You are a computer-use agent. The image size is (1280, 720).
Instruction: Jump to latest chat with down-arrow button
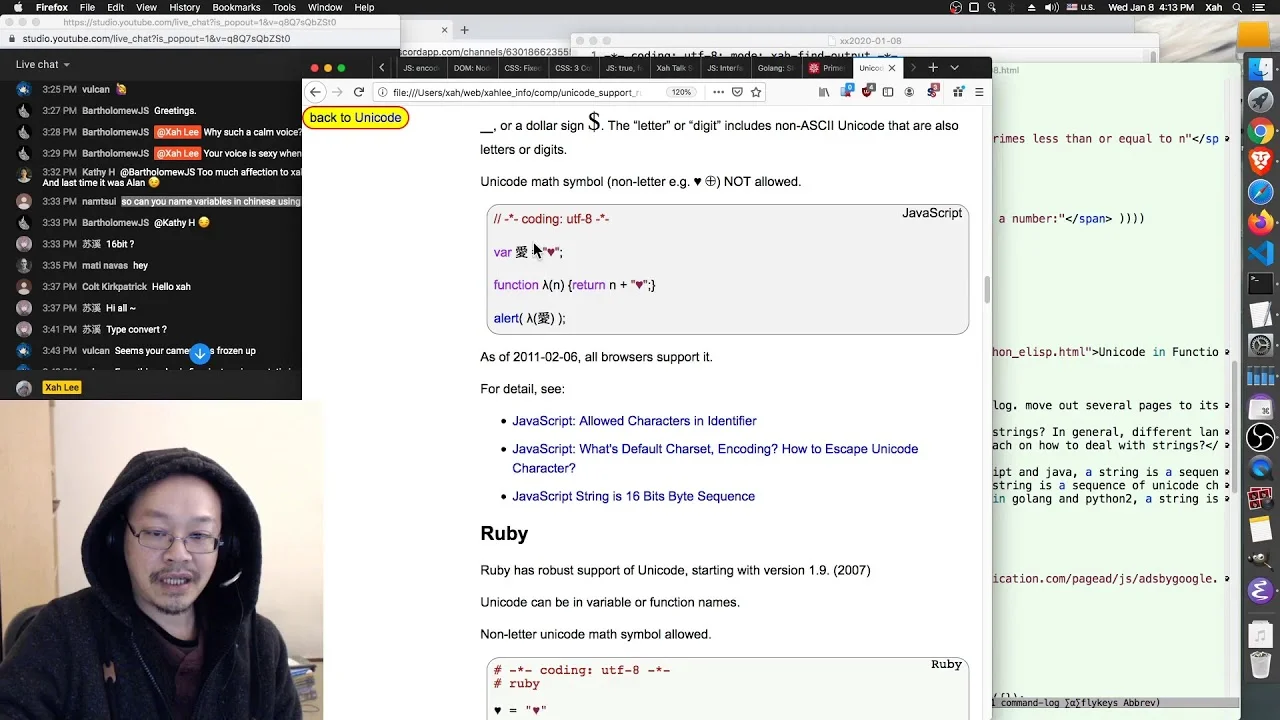(200, 353)
